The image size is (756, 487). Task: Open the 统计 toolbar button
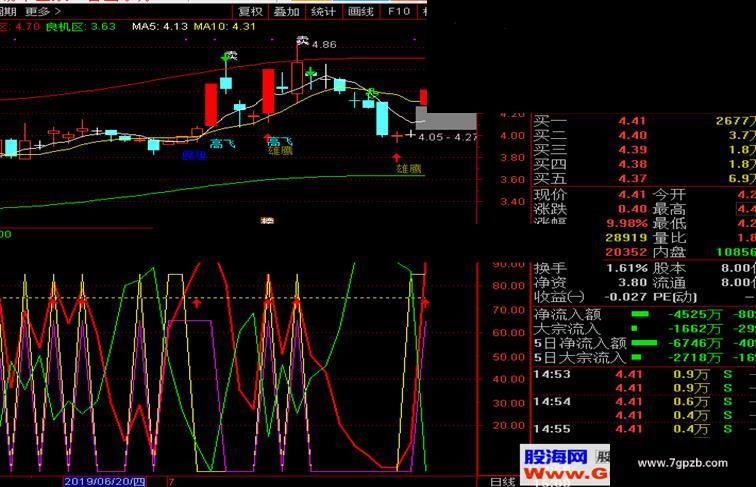tap(324, 11)
